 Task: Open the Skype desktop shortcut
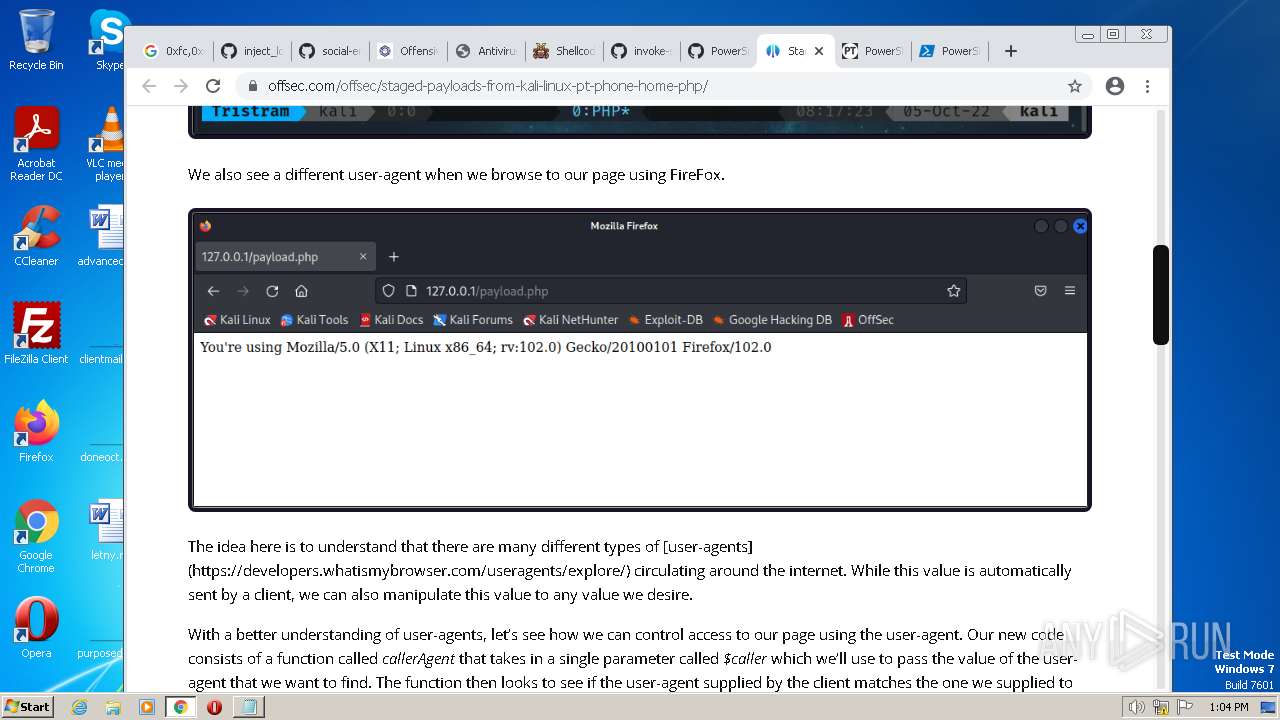[108, 40]
